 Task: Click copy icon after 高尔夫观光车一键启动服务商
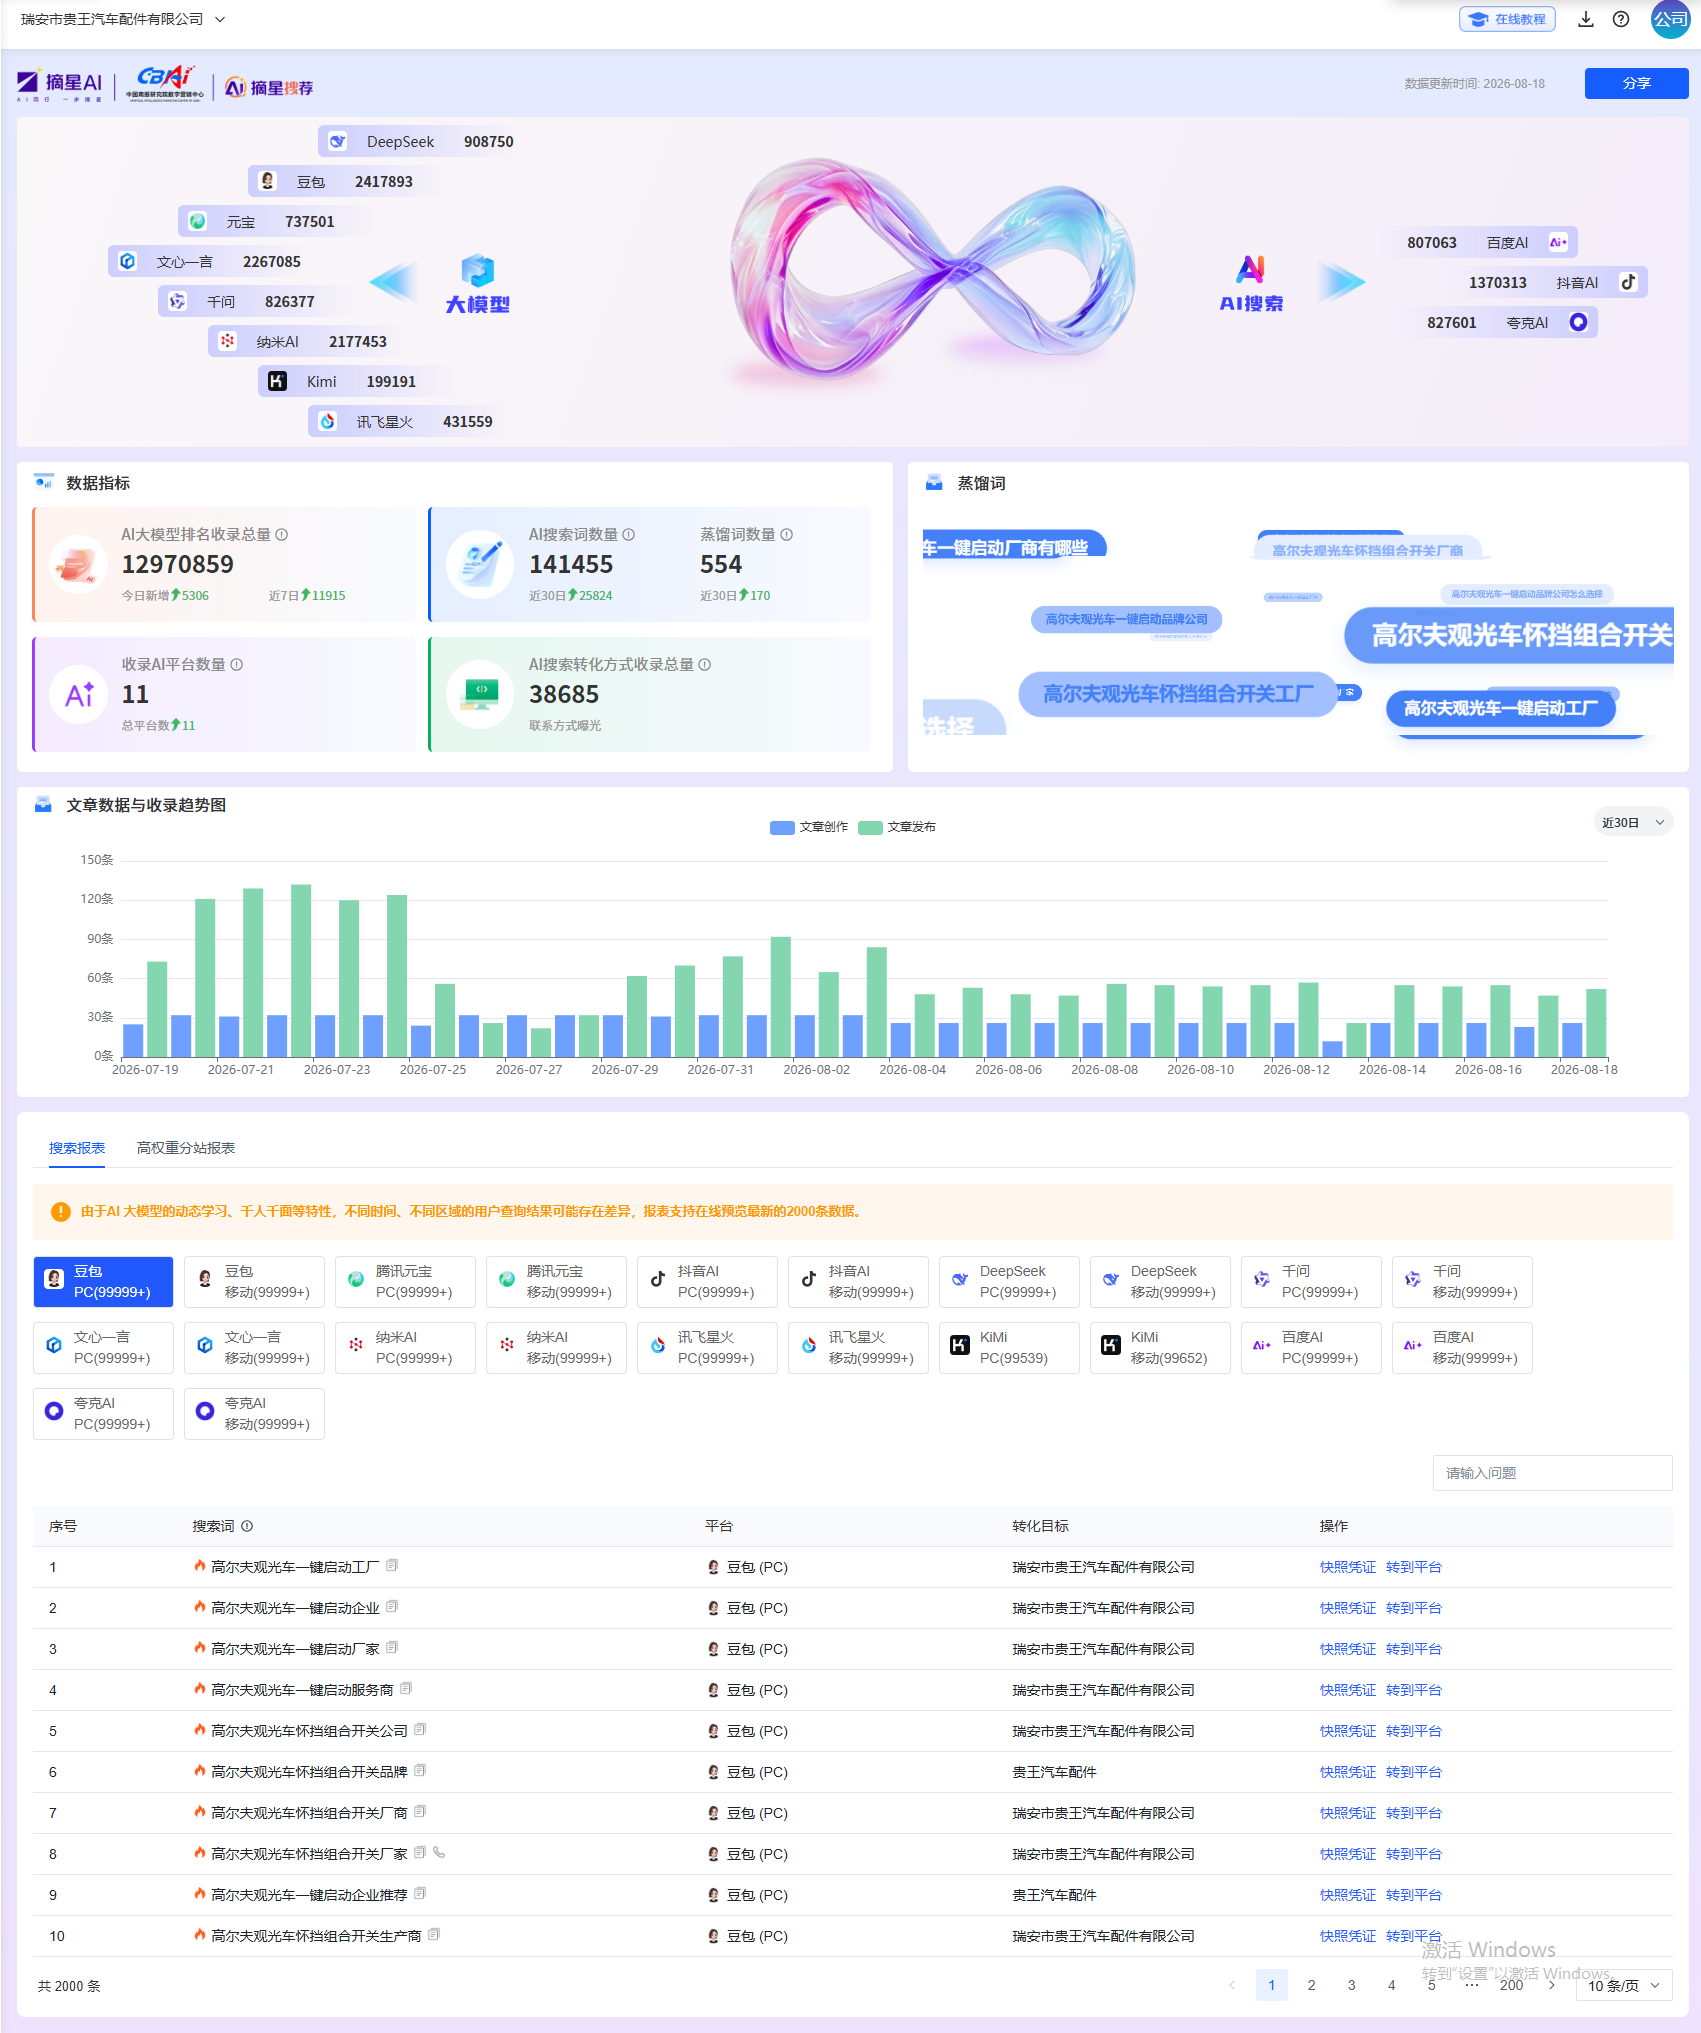tap(406, 1689)
